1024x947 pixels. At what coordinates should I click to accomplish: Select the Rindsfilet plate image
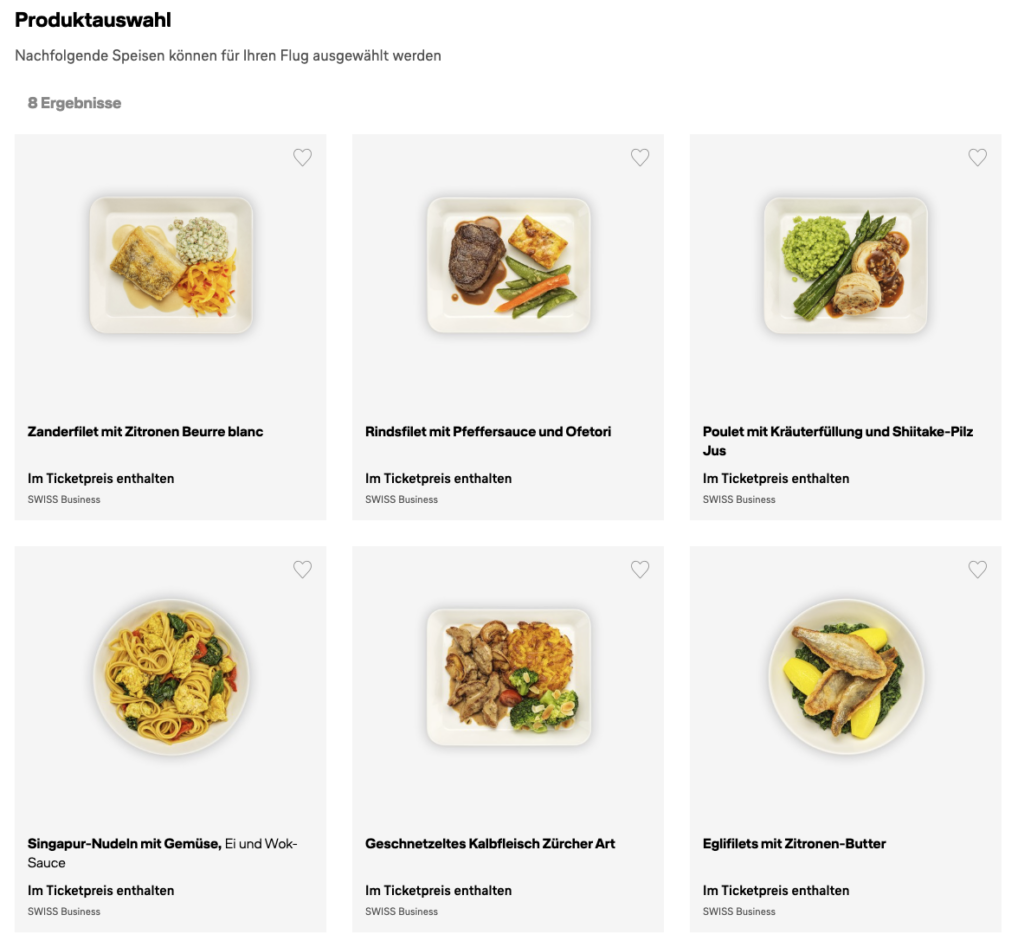(x=509, y=265)
